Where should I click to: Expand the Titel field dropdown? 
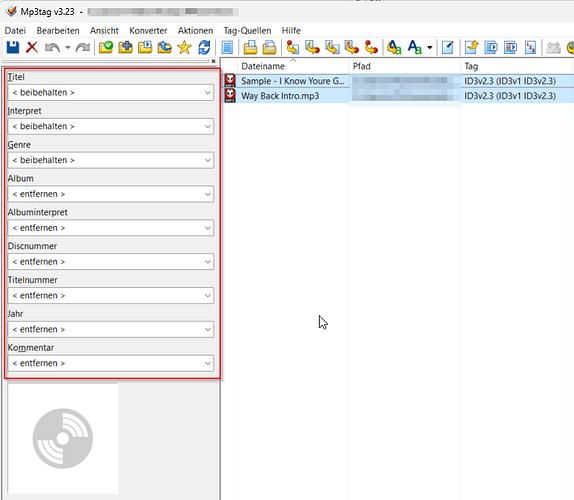pos(208,93)
